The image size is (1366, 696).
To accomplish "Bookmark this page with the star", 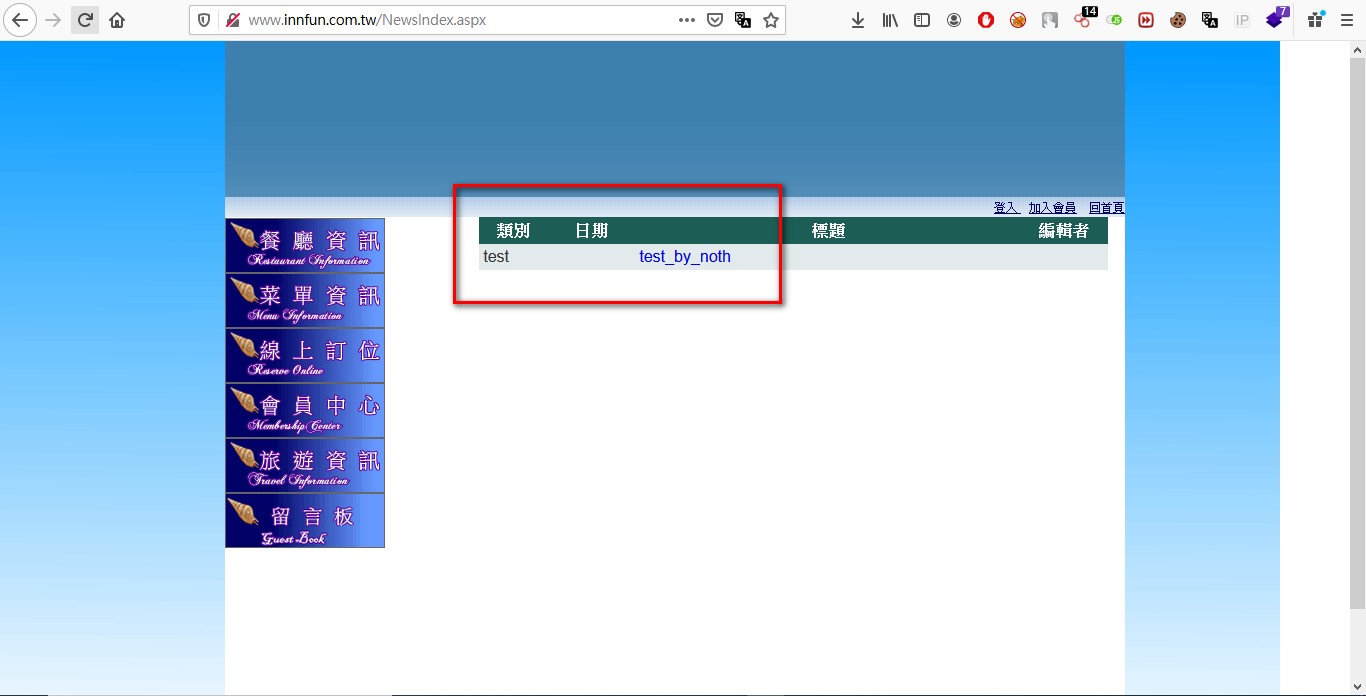I will [771, 20].
